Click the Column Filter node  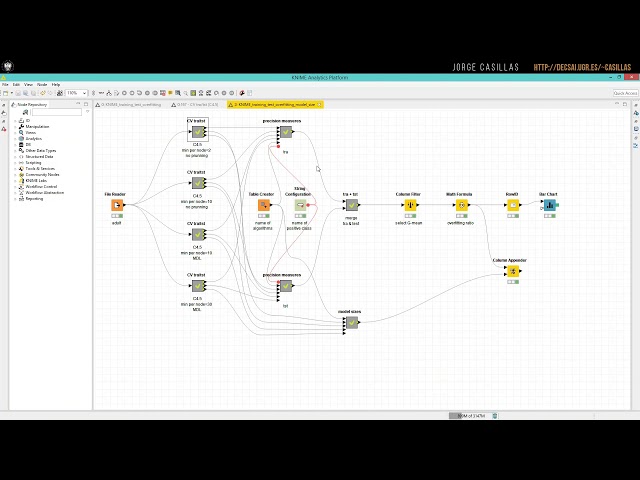pos(410,205)
